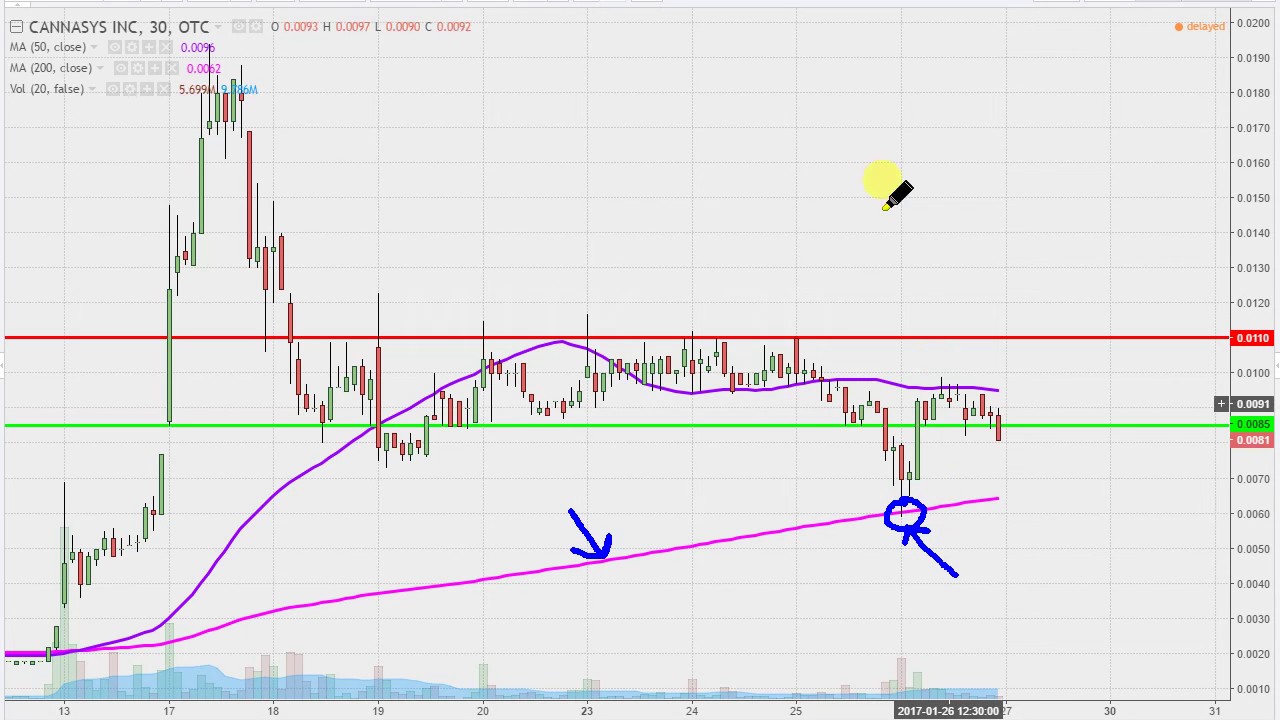Click the orange delayed data indicator
This screenshot has width=1280, height=720.
point(1200,26)
